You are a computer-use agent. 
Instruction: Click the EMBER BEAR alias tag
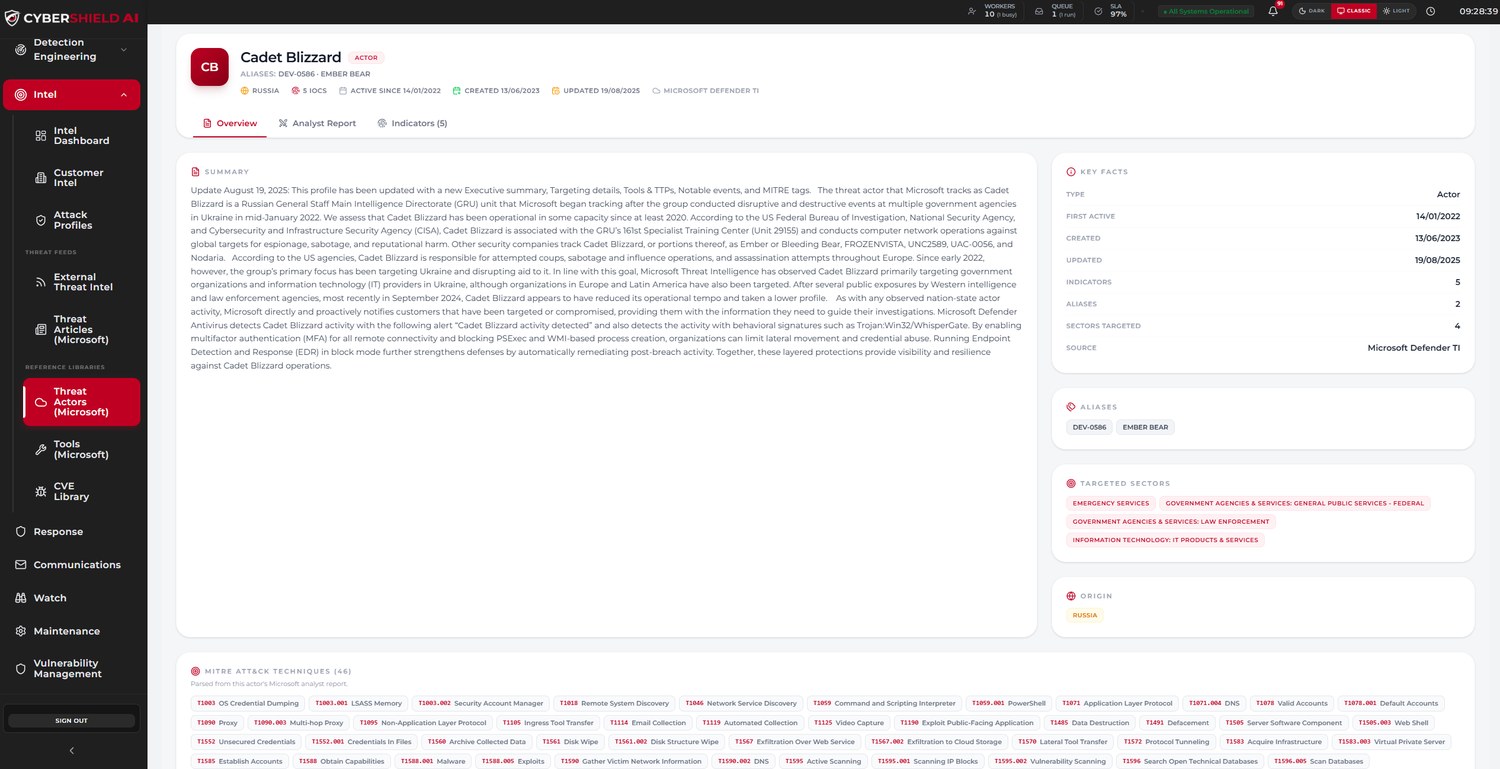pyautogui.click(x=1145, y=427)
